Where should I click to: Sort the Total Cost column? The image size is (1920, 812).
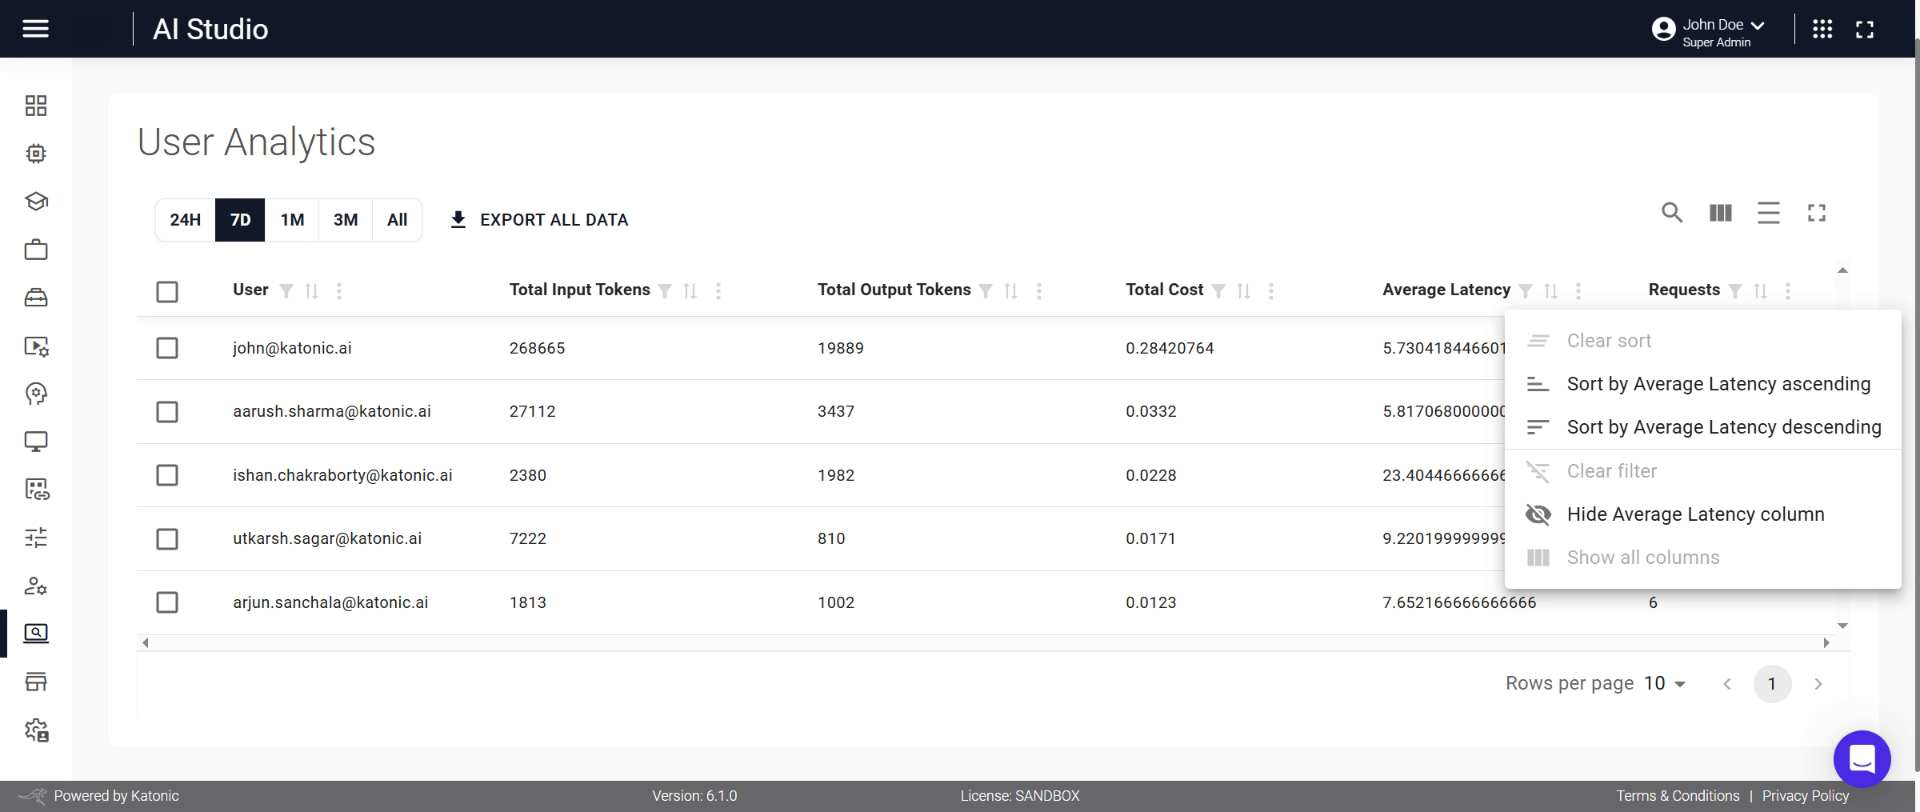[x=1244, y=291]
